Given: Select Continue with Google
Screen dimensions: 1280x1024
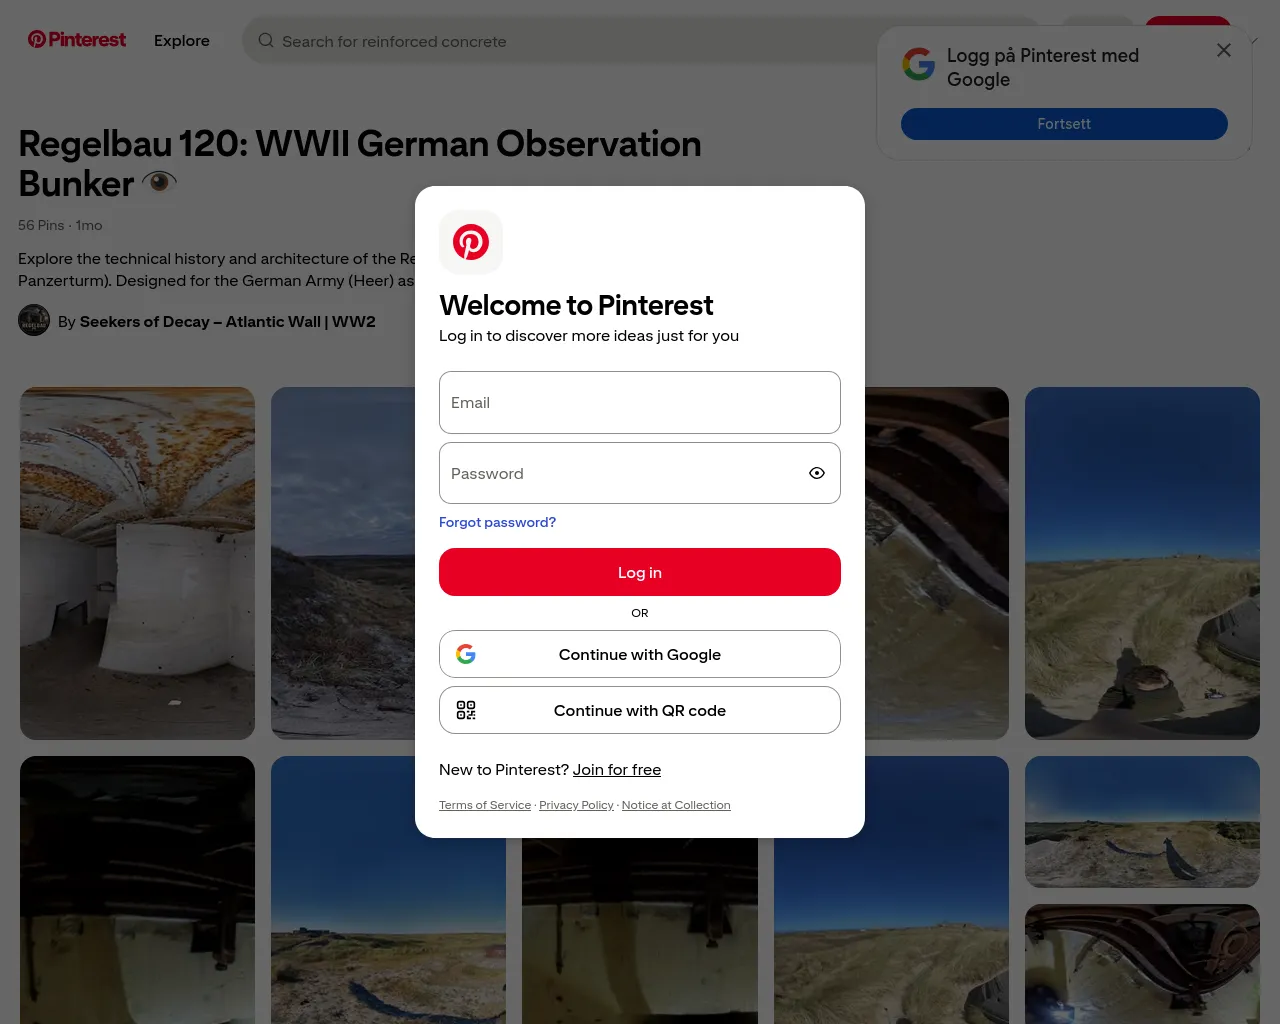Looking at the screenshot, I should 640,654.
